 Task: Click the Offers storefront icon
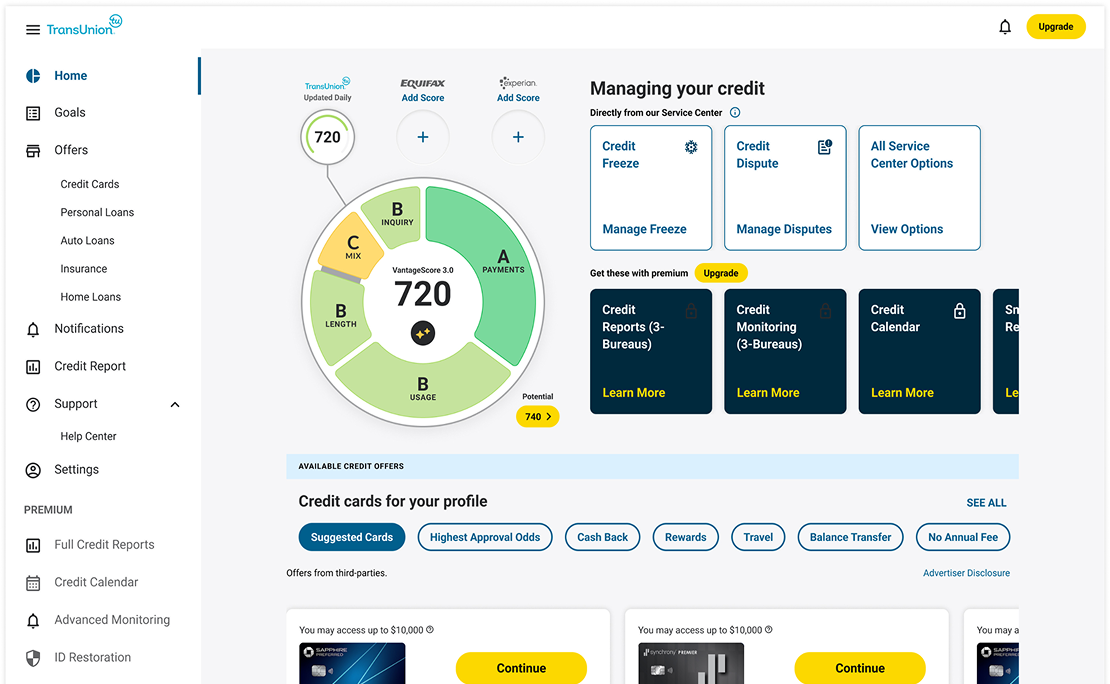33,151
